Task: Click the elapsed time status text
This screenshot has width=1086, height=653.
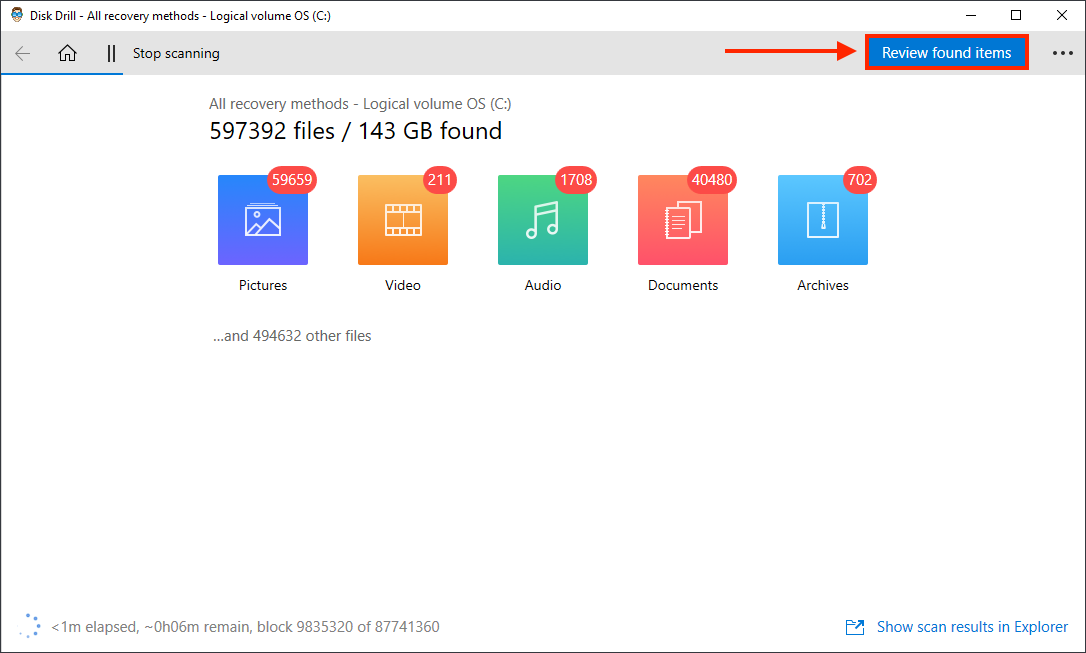Action: 245,627
